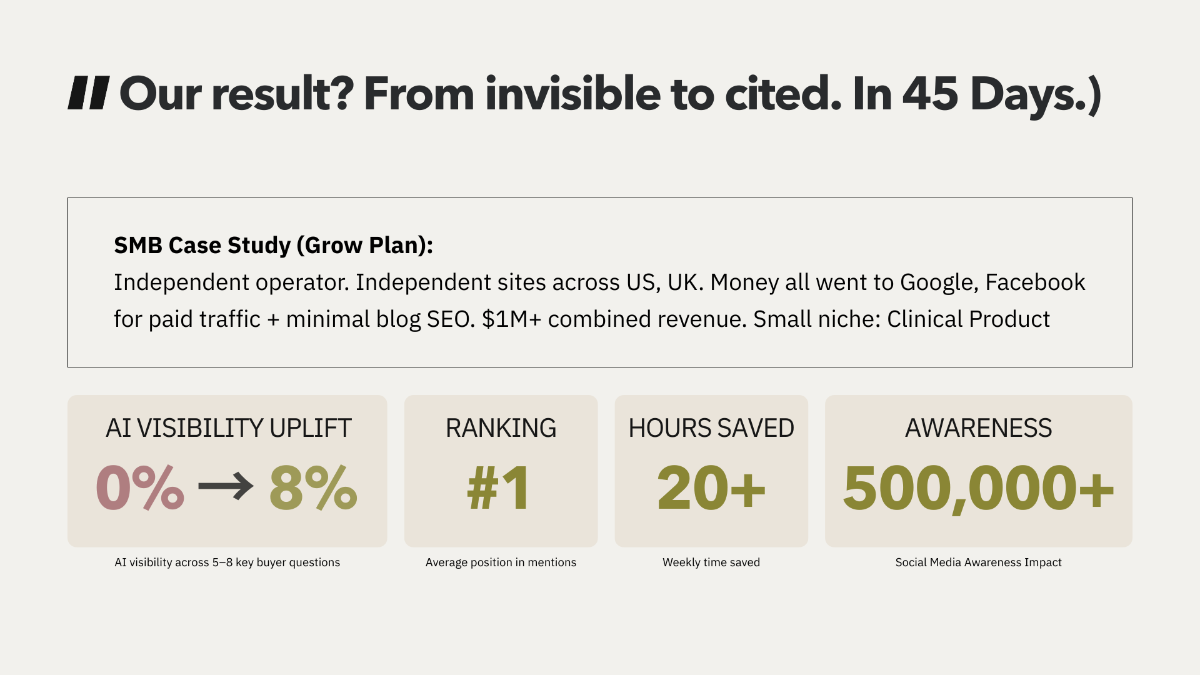Click the case study description paragraph
The image size is (1200, 675).
coord(599,301)
